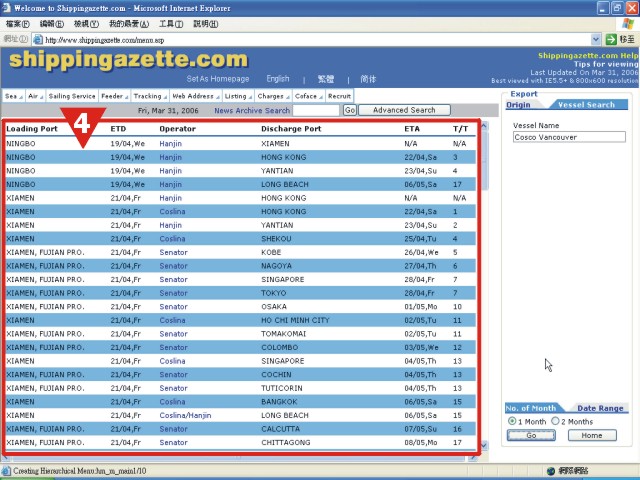Open the 檔案(F) File menu

18,24
